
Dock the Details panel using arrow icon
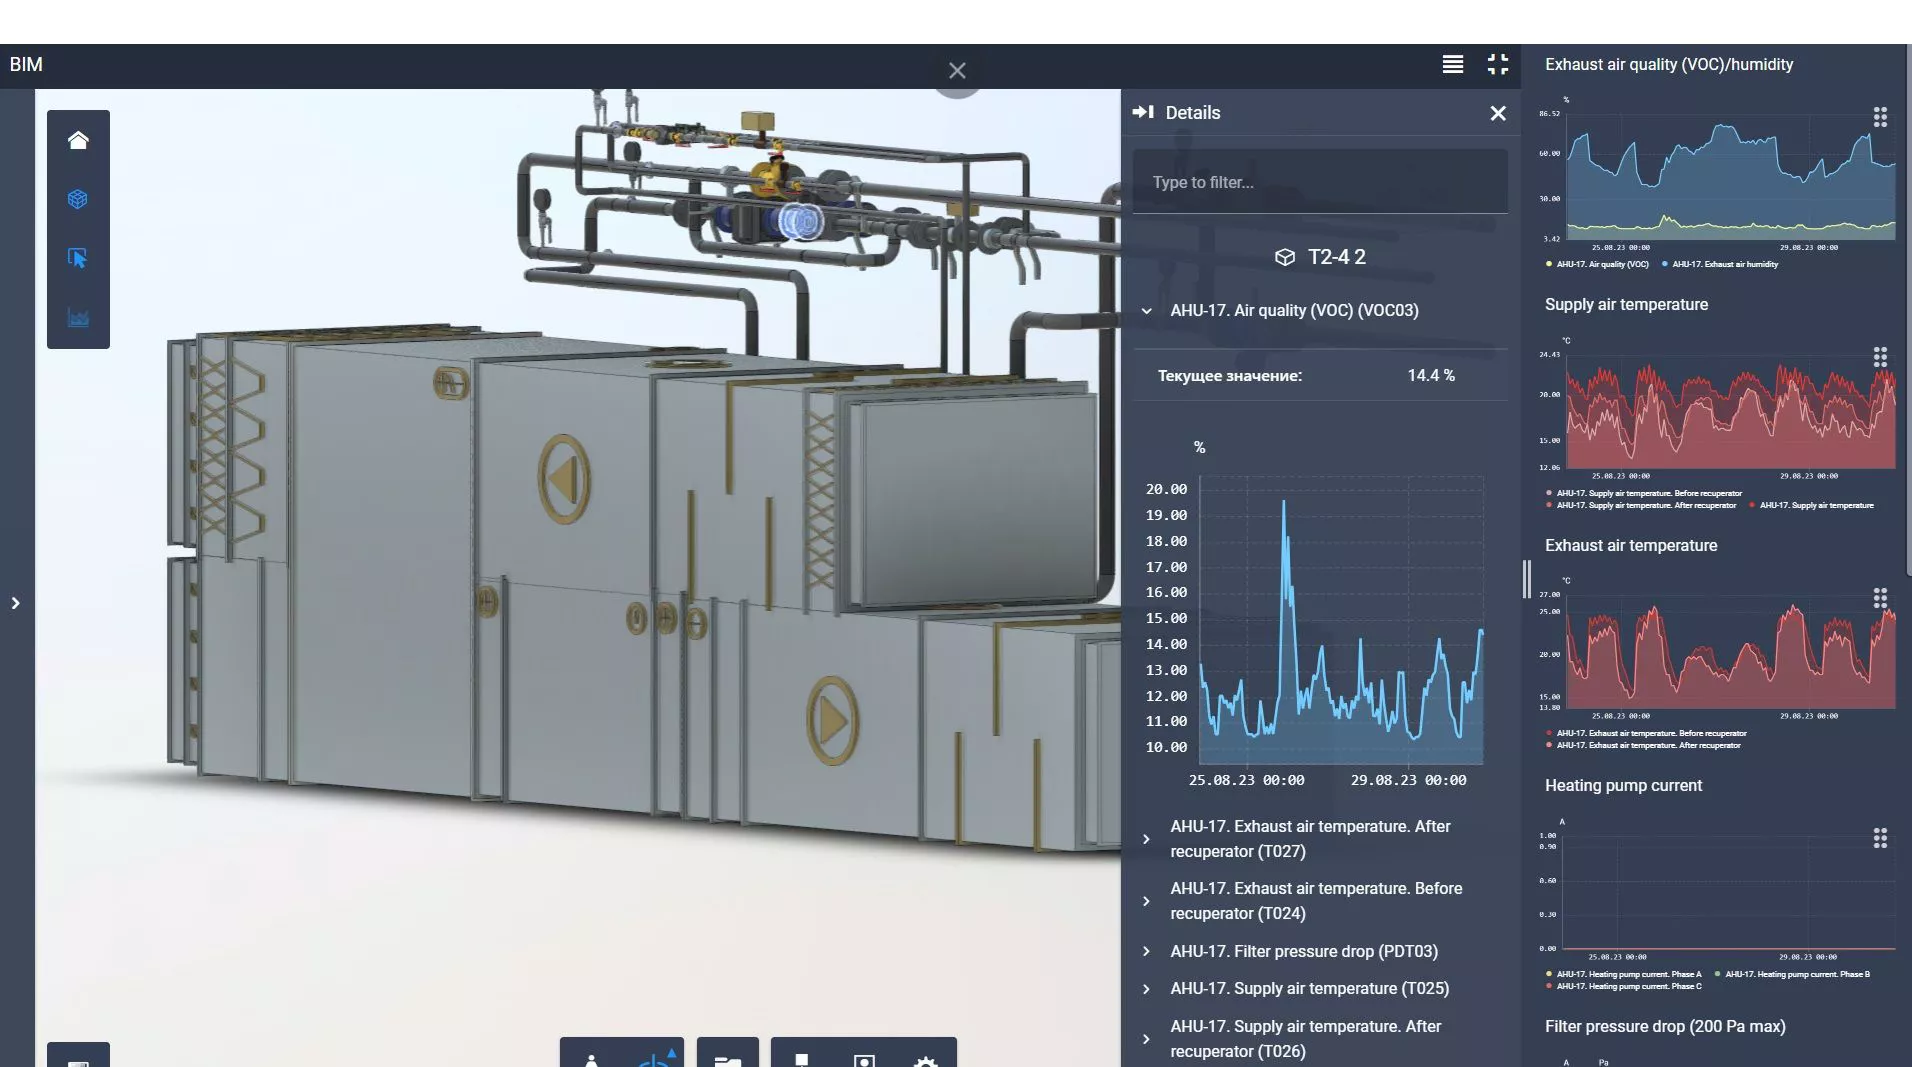pos(1143,112)
